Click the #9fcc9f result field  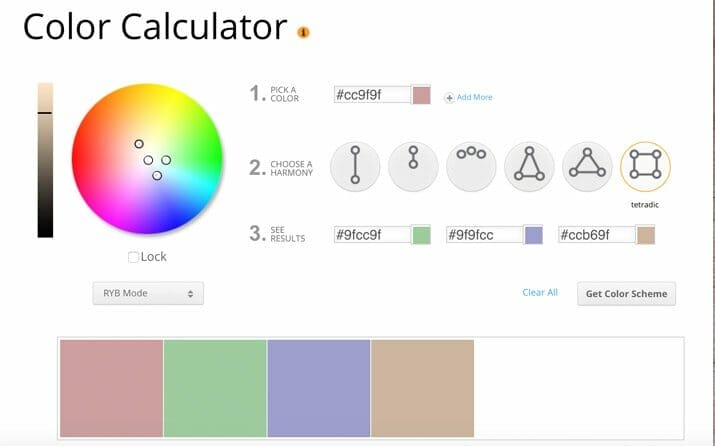click(372, 235)
